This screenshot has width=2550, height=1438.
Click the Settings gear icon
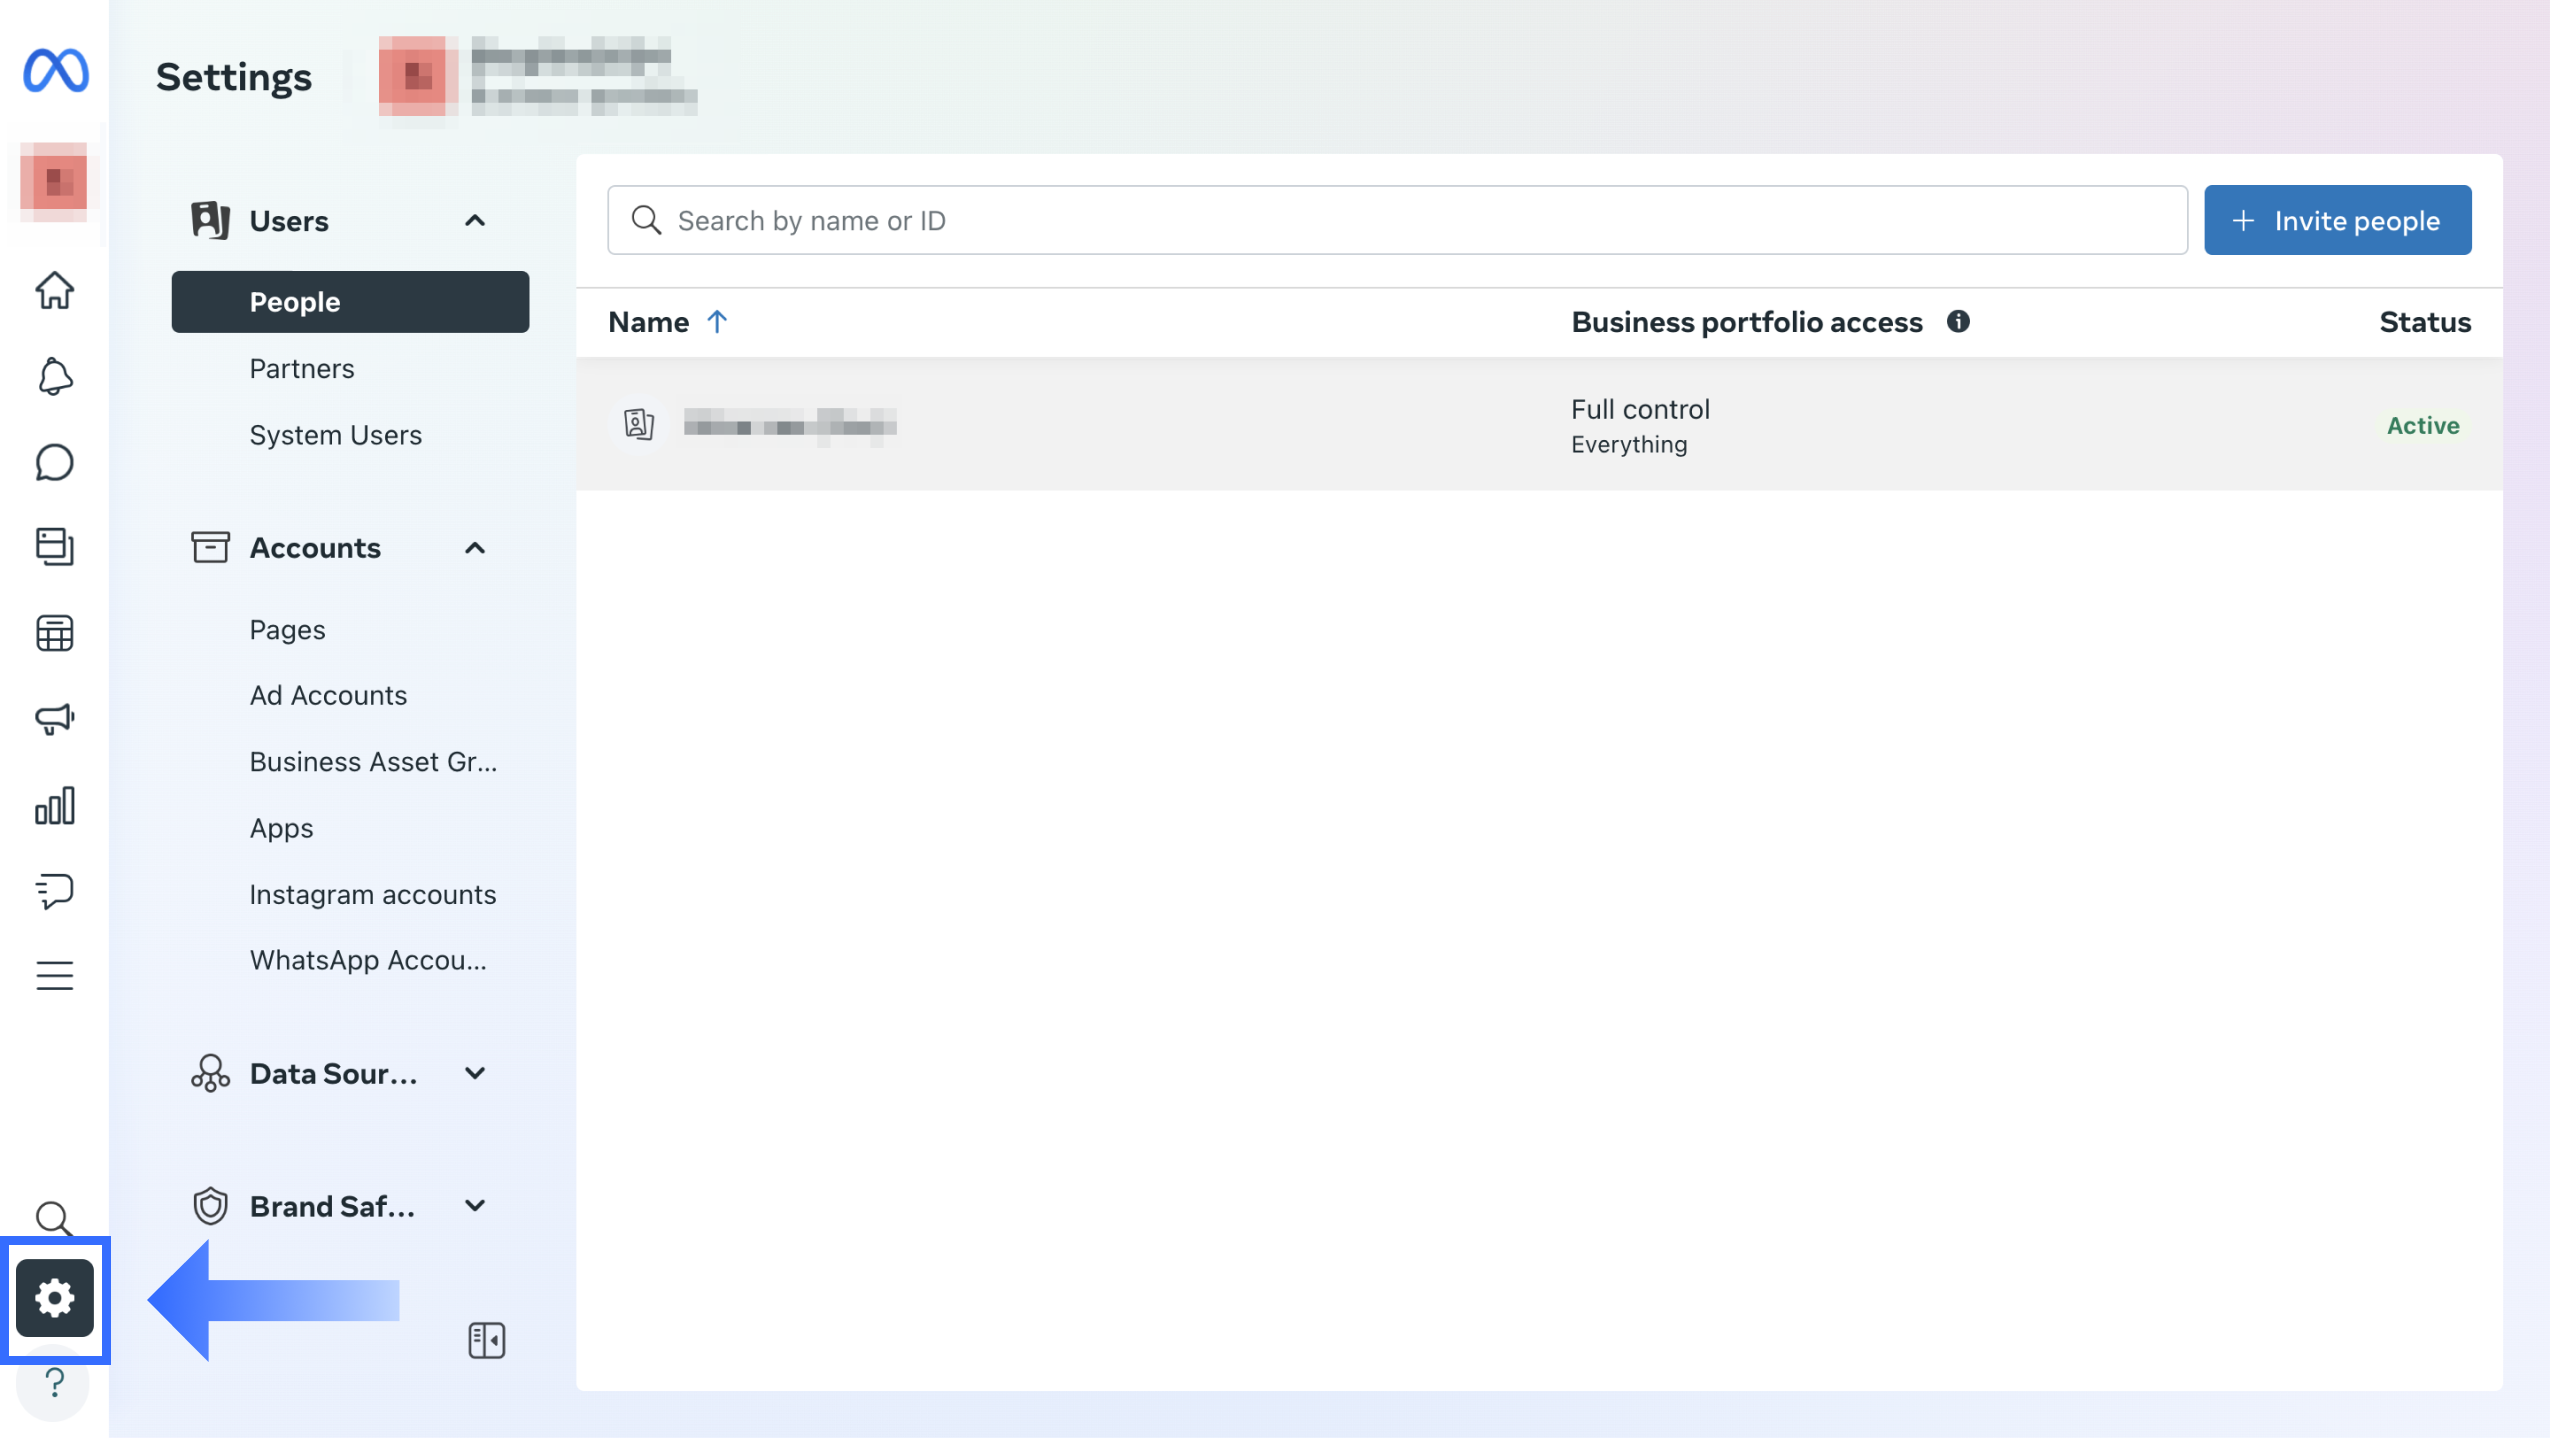tap(55, 1298)
